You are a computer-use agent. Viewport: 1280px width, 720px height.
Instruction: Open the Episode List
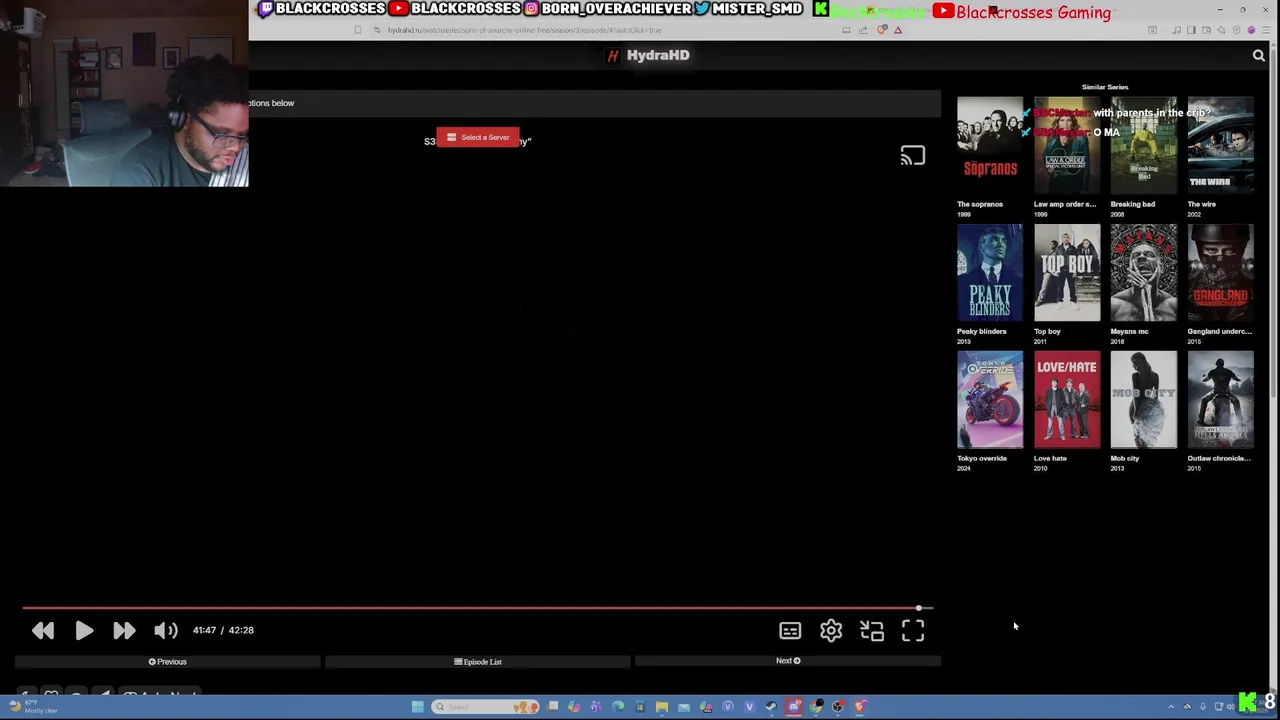click(x=478, y=661)
